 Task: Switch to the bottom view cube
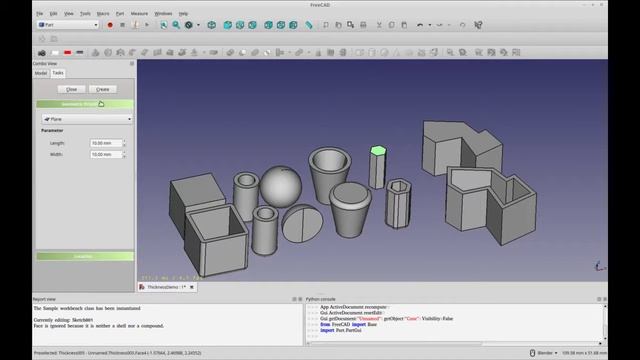point(281,25)
